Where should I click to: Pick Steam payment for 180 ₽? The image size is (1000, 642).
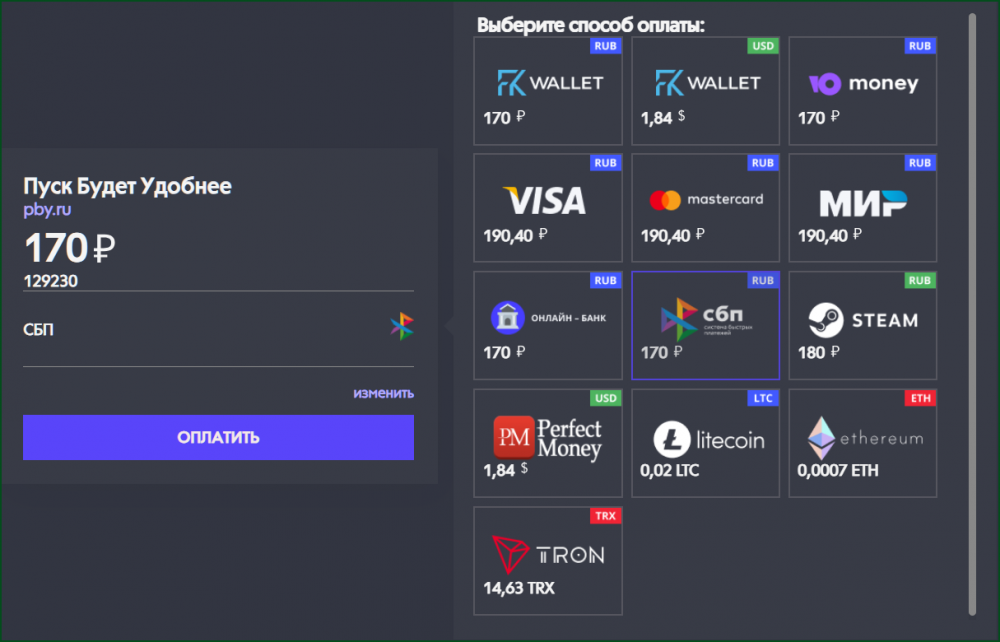[863, 326]
